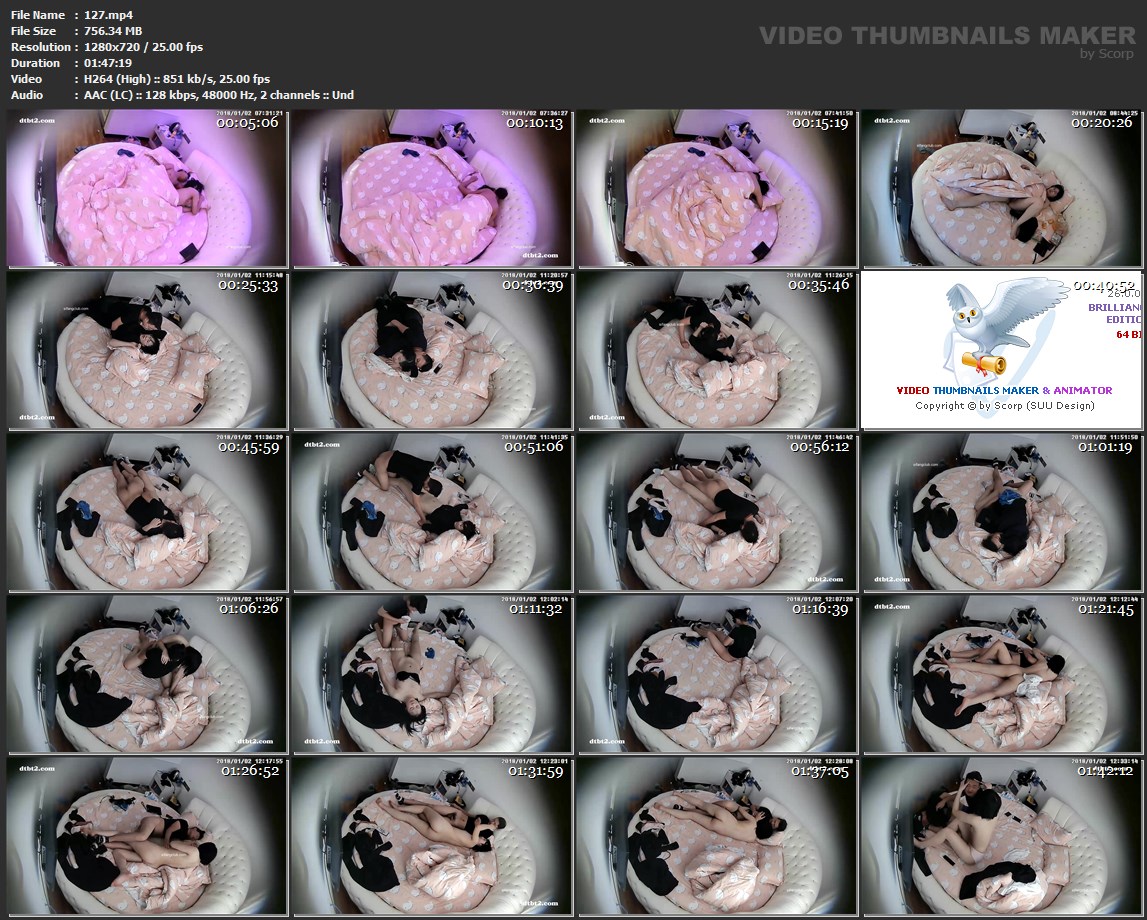
Task: Select the thumbnail stamped 01:16:39
Action: coord(717,674)
